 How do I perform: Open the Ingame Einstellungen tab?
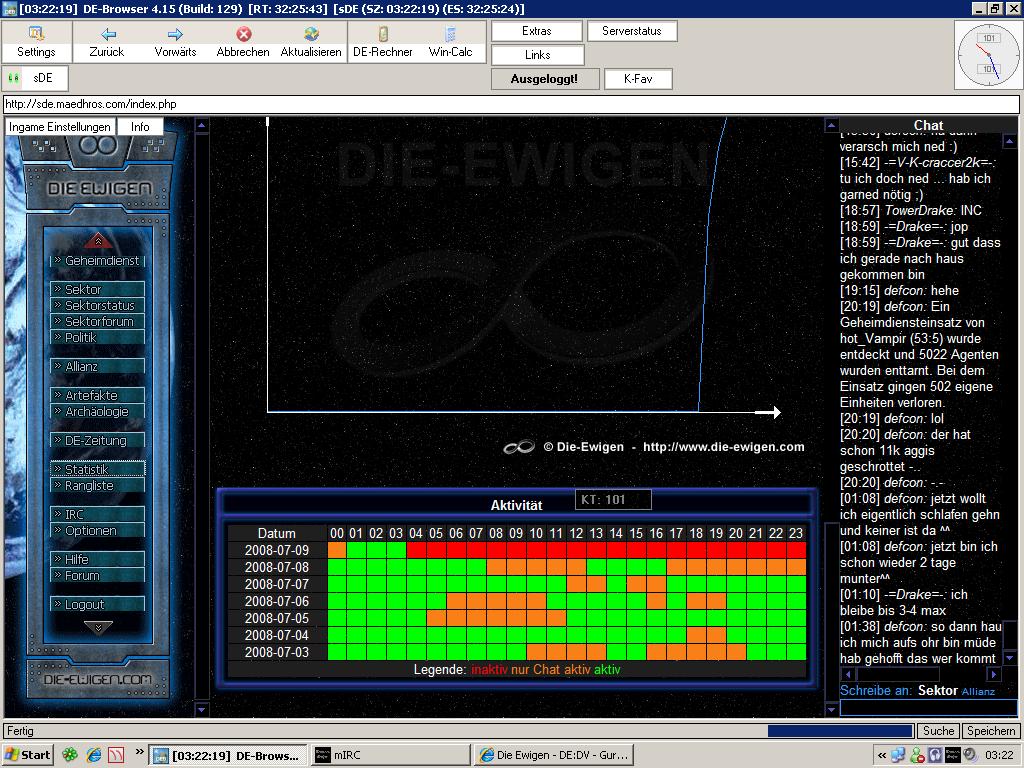tap(60, 127)
